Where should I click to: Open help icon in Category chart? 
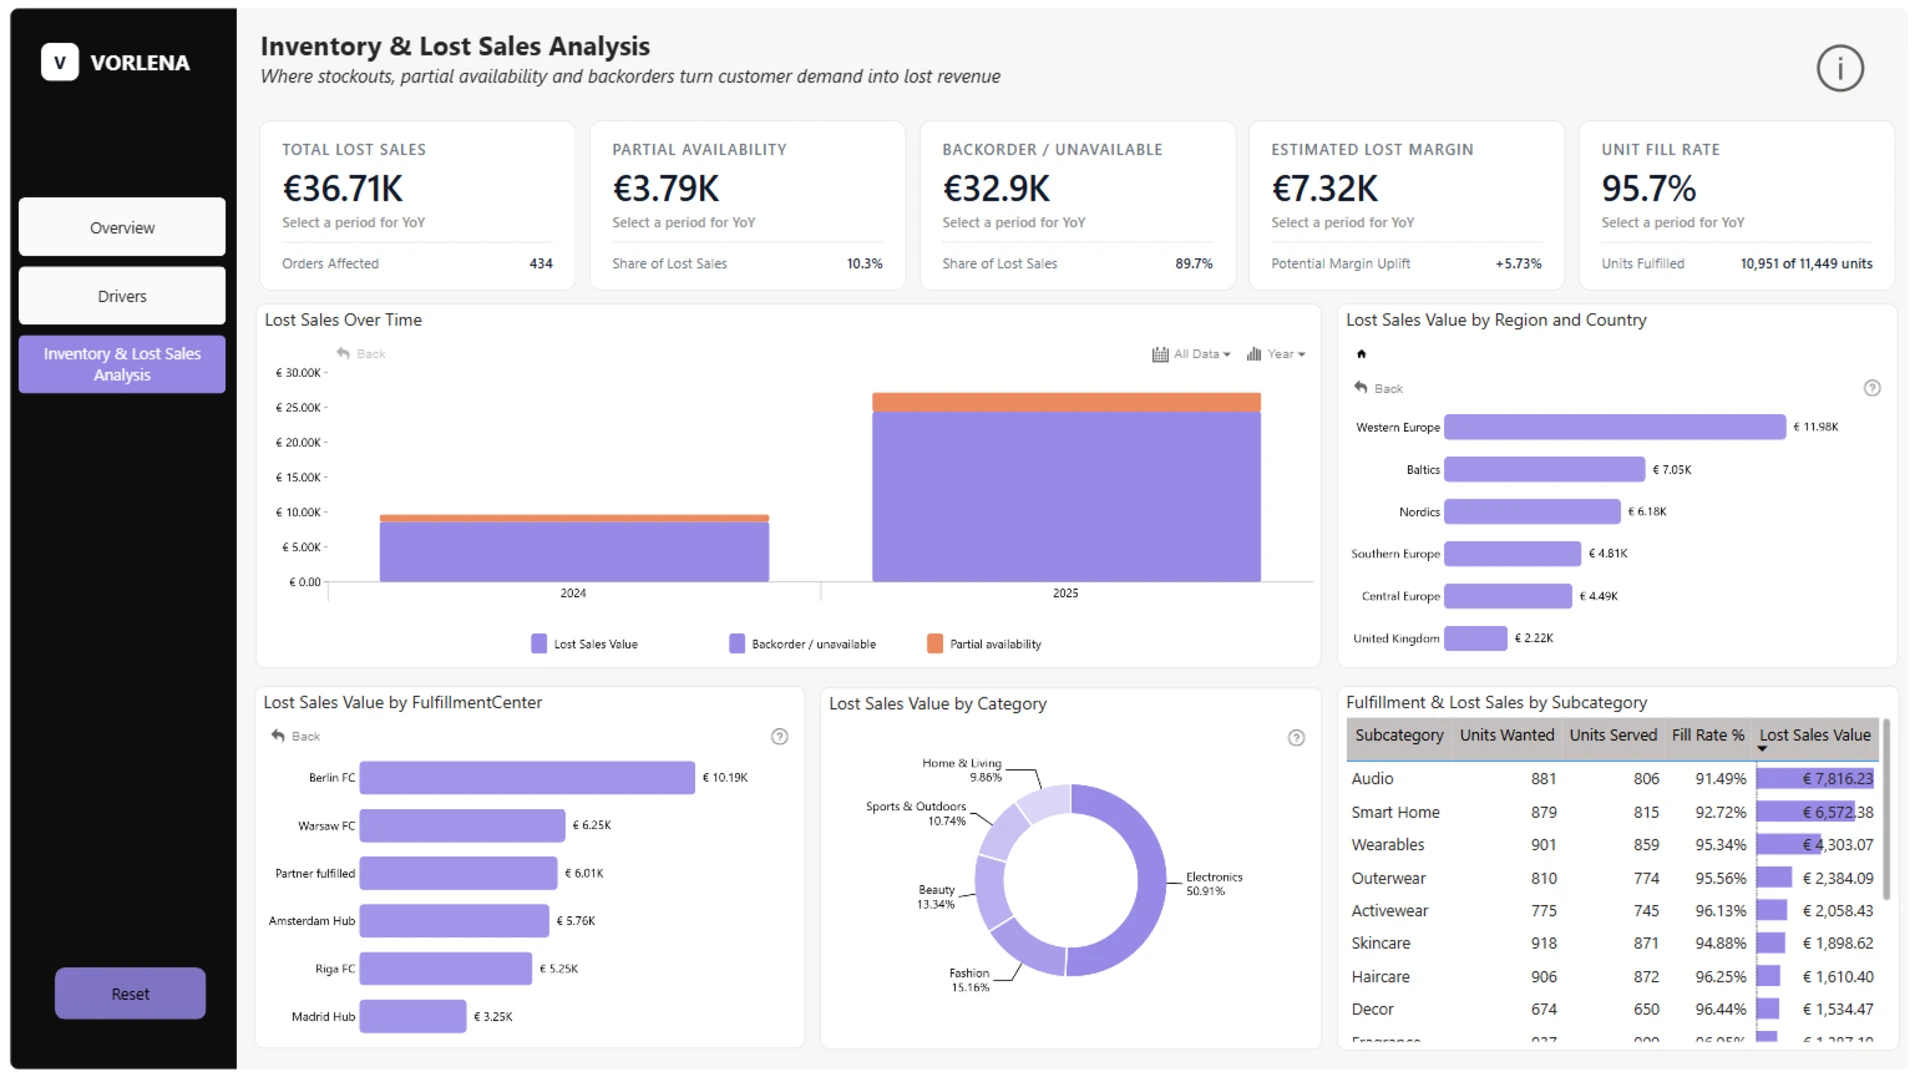(1296, 738)
